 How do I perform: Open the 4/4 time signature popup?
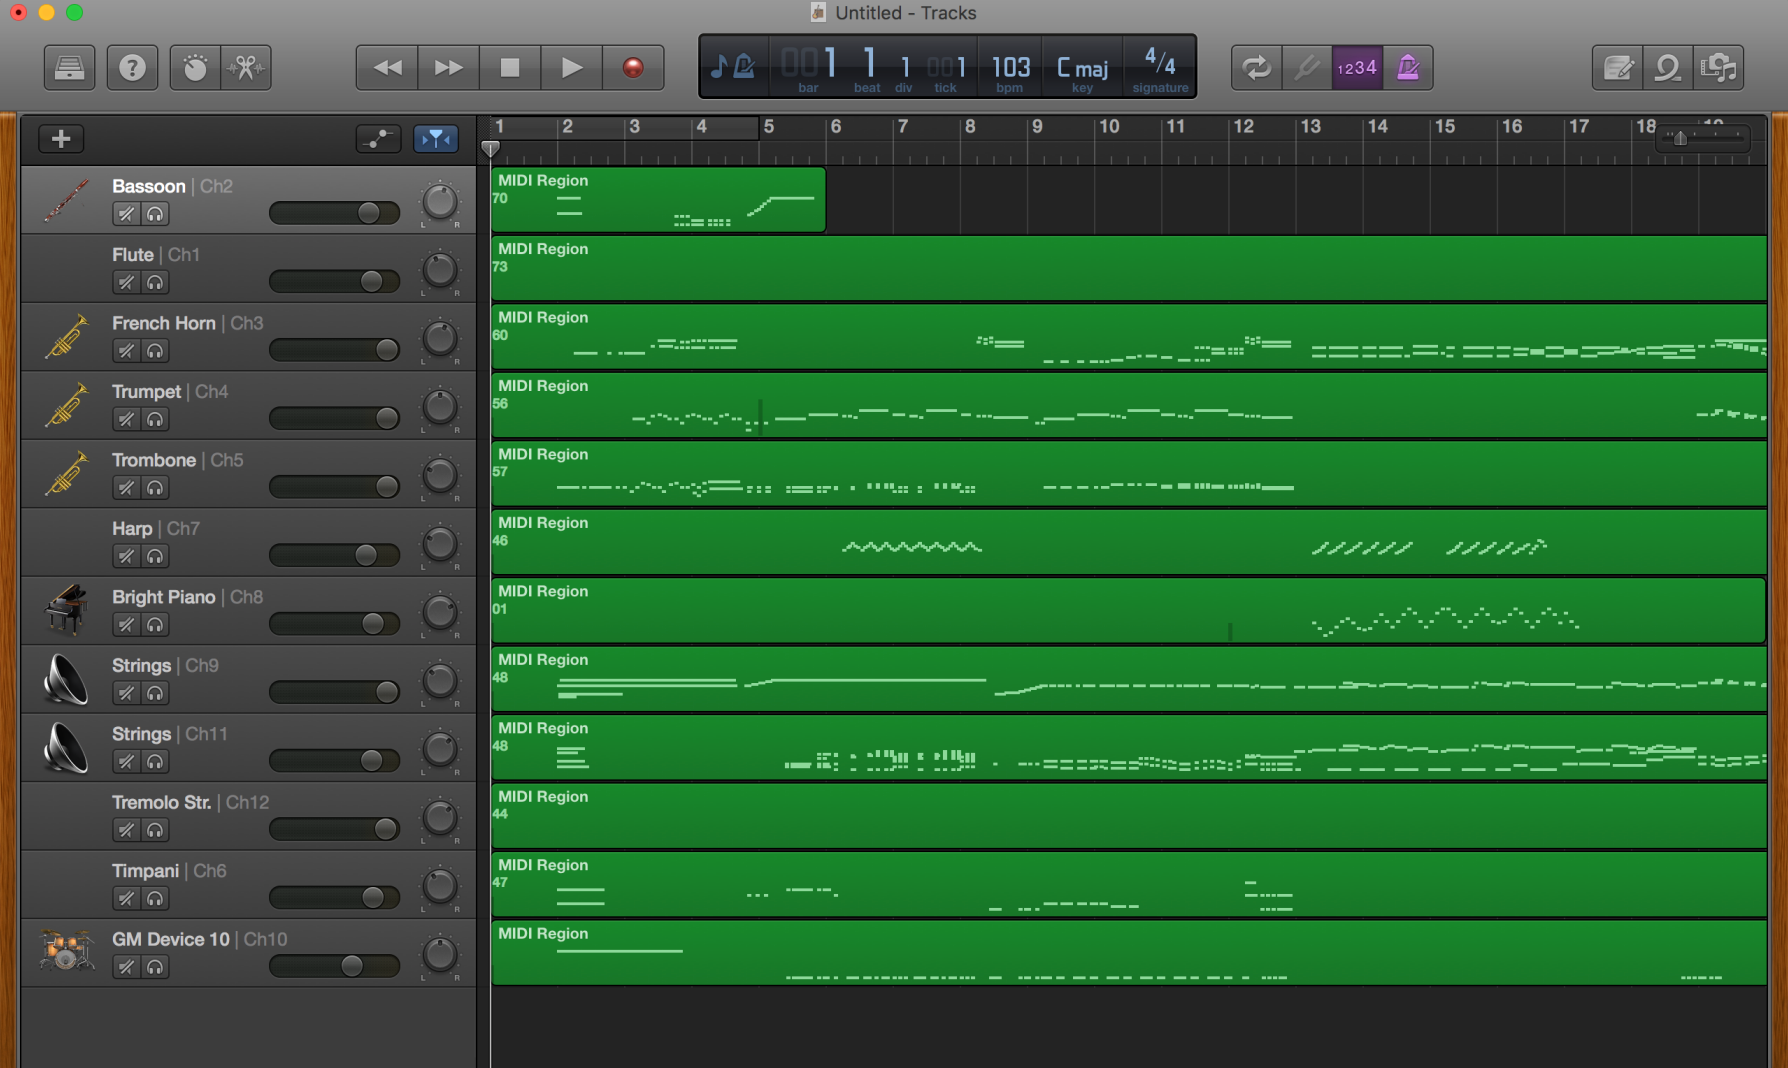click(1160, 66)
